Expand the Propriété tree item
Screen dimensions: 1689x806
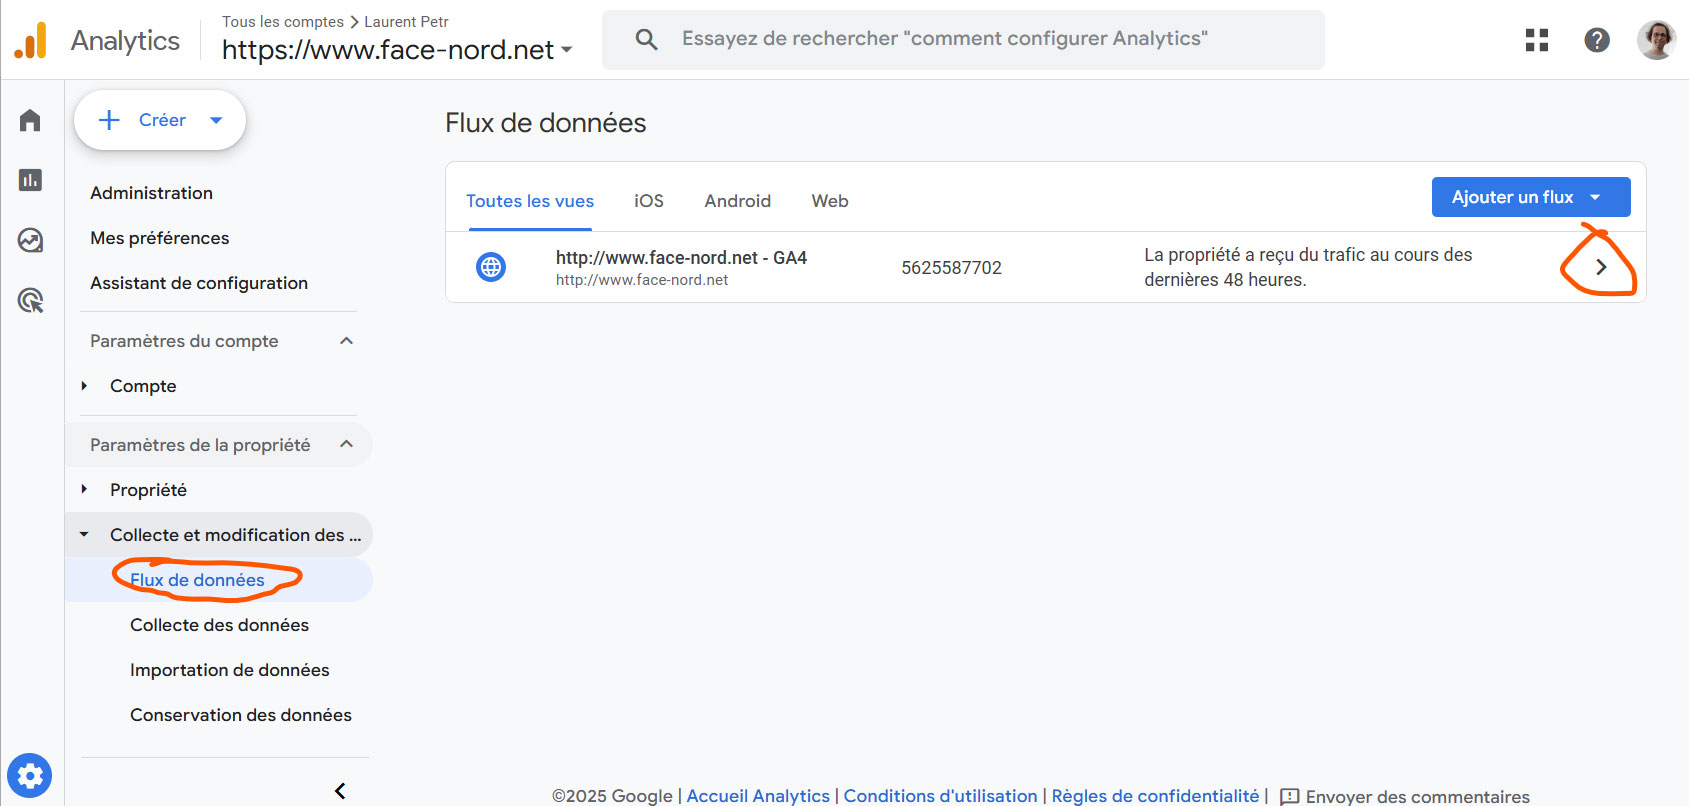pos(85,490)
